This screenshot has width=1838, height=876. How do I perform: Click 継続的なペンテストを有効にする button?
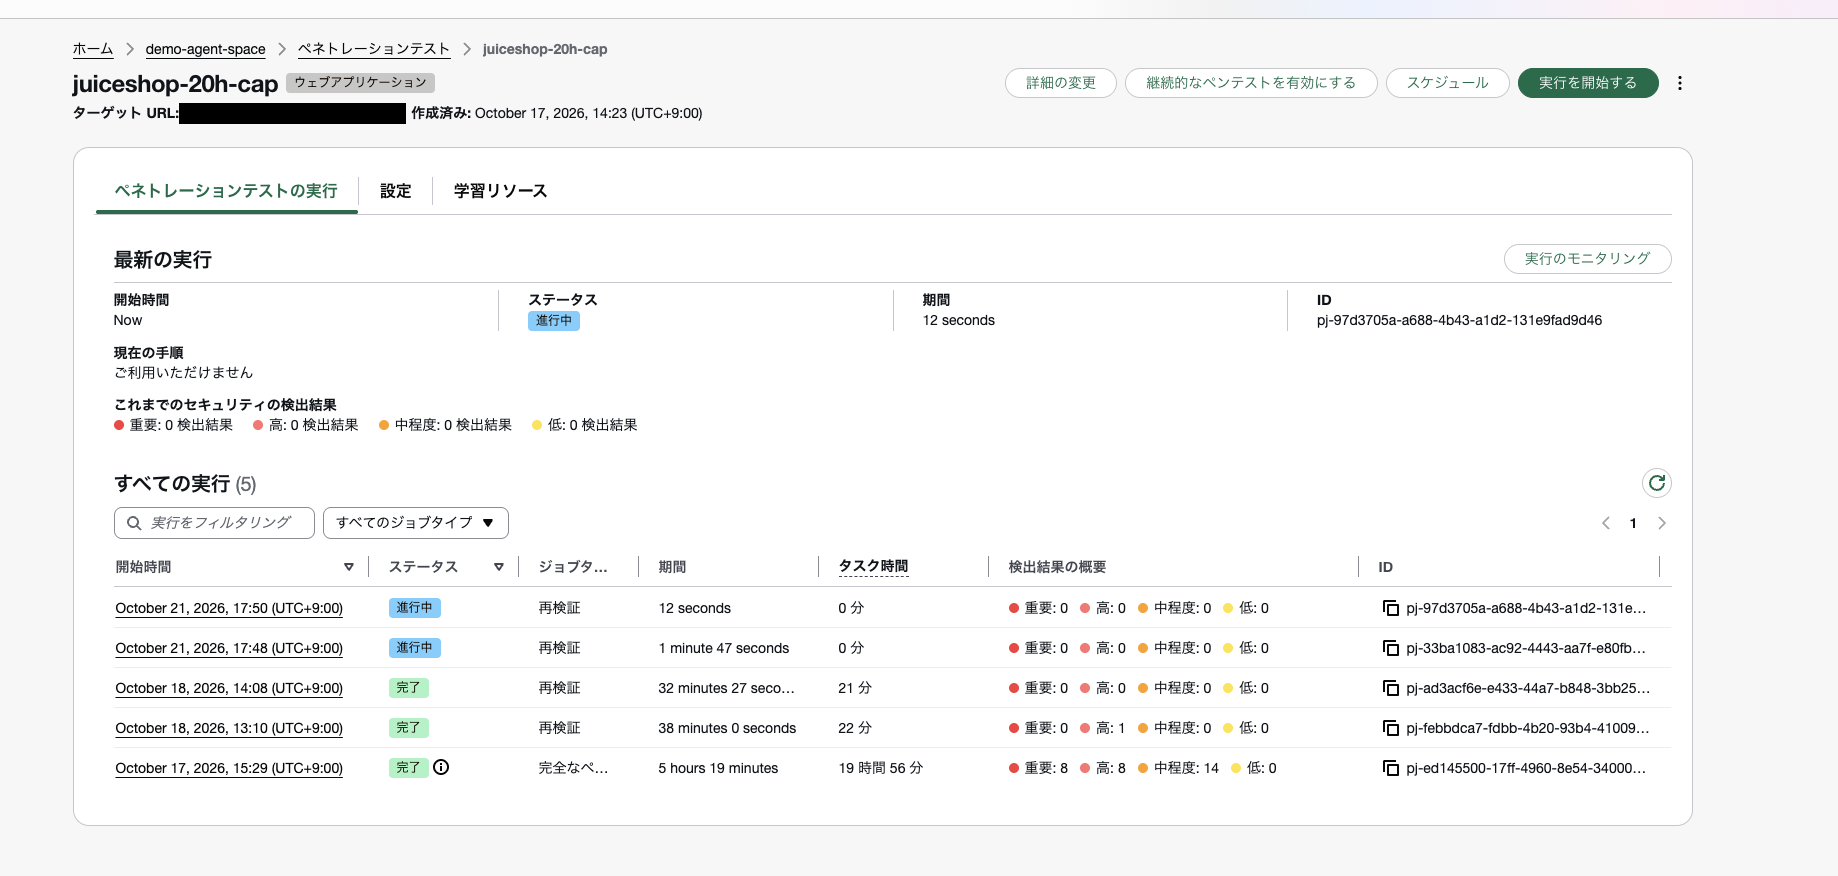point(1251,83)
